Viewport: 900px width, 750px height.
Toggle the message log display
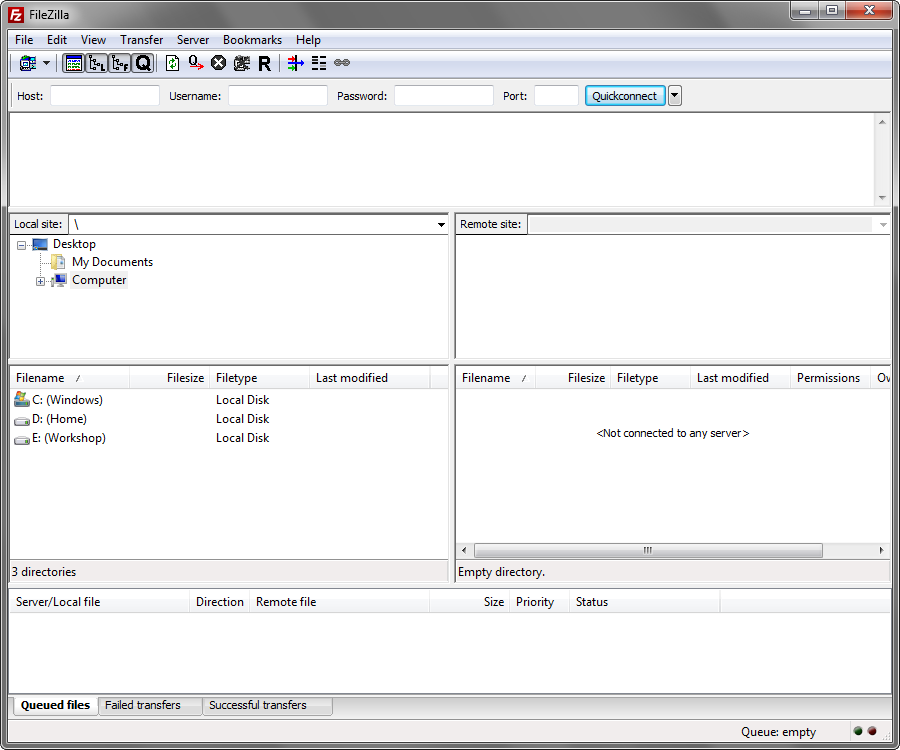point(73,63)
